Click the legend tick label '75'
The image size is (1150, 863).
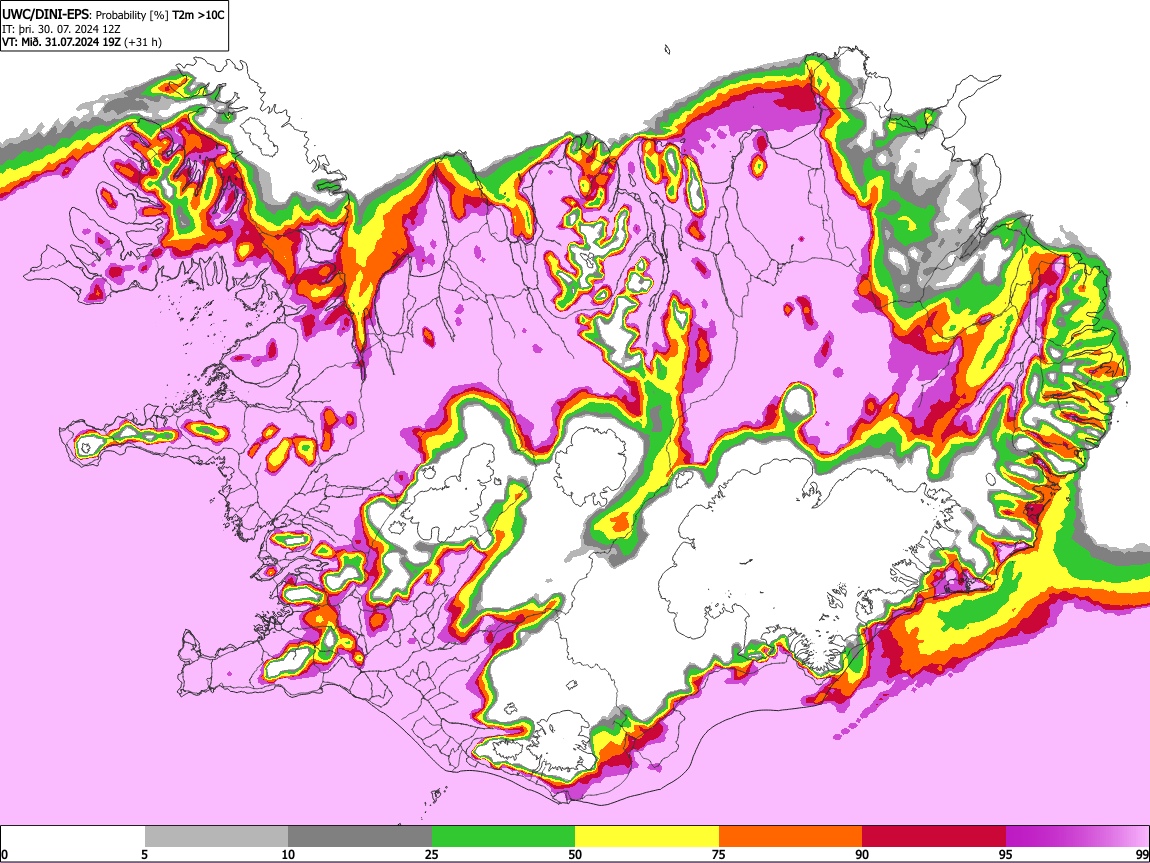[719, 854]
